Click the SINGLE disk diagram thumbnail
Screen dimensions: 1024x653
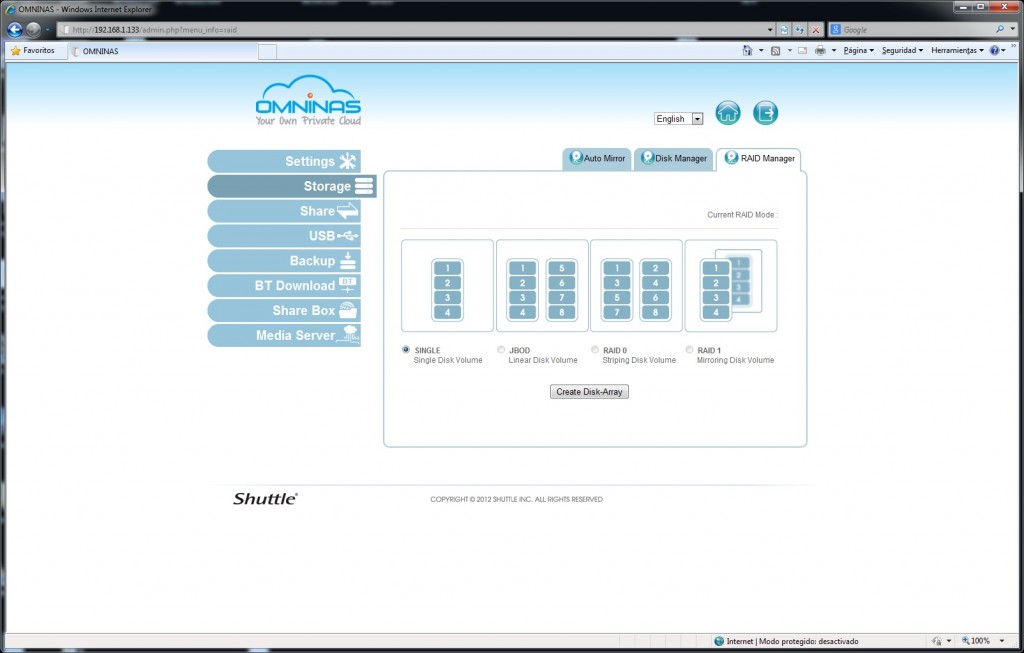[447, 286]
